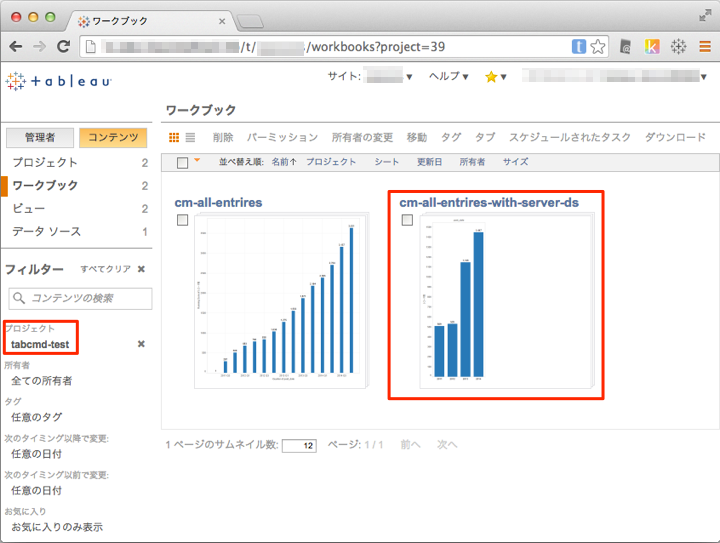
Task: Sort workbooks by シート
Action: coord(387,162)
